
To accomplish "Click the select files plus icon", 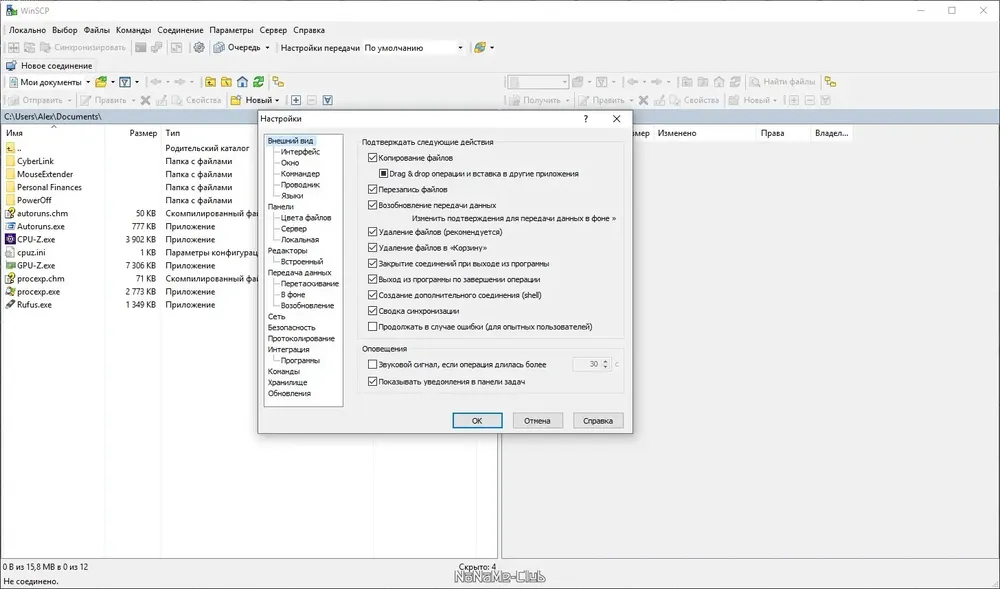I will click(296, 100).
